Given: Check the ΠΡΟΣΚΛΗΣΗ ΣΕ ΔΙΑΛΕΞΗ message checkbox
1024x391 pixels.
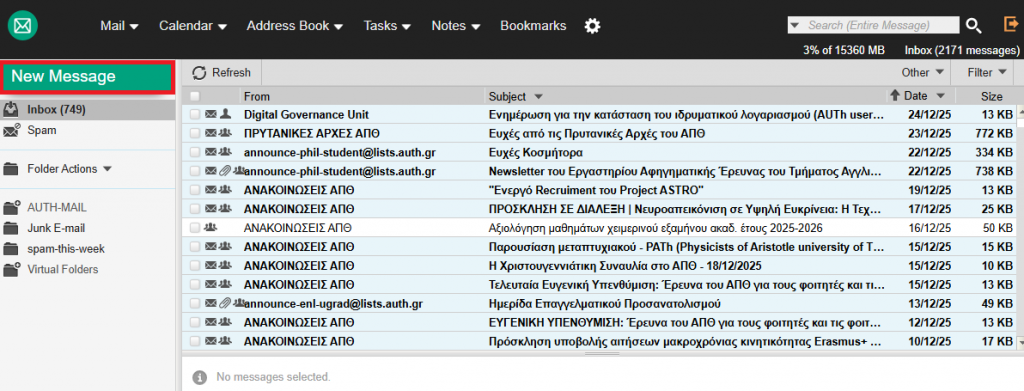Looking at the screenshot, I should (x=195, y=209).
